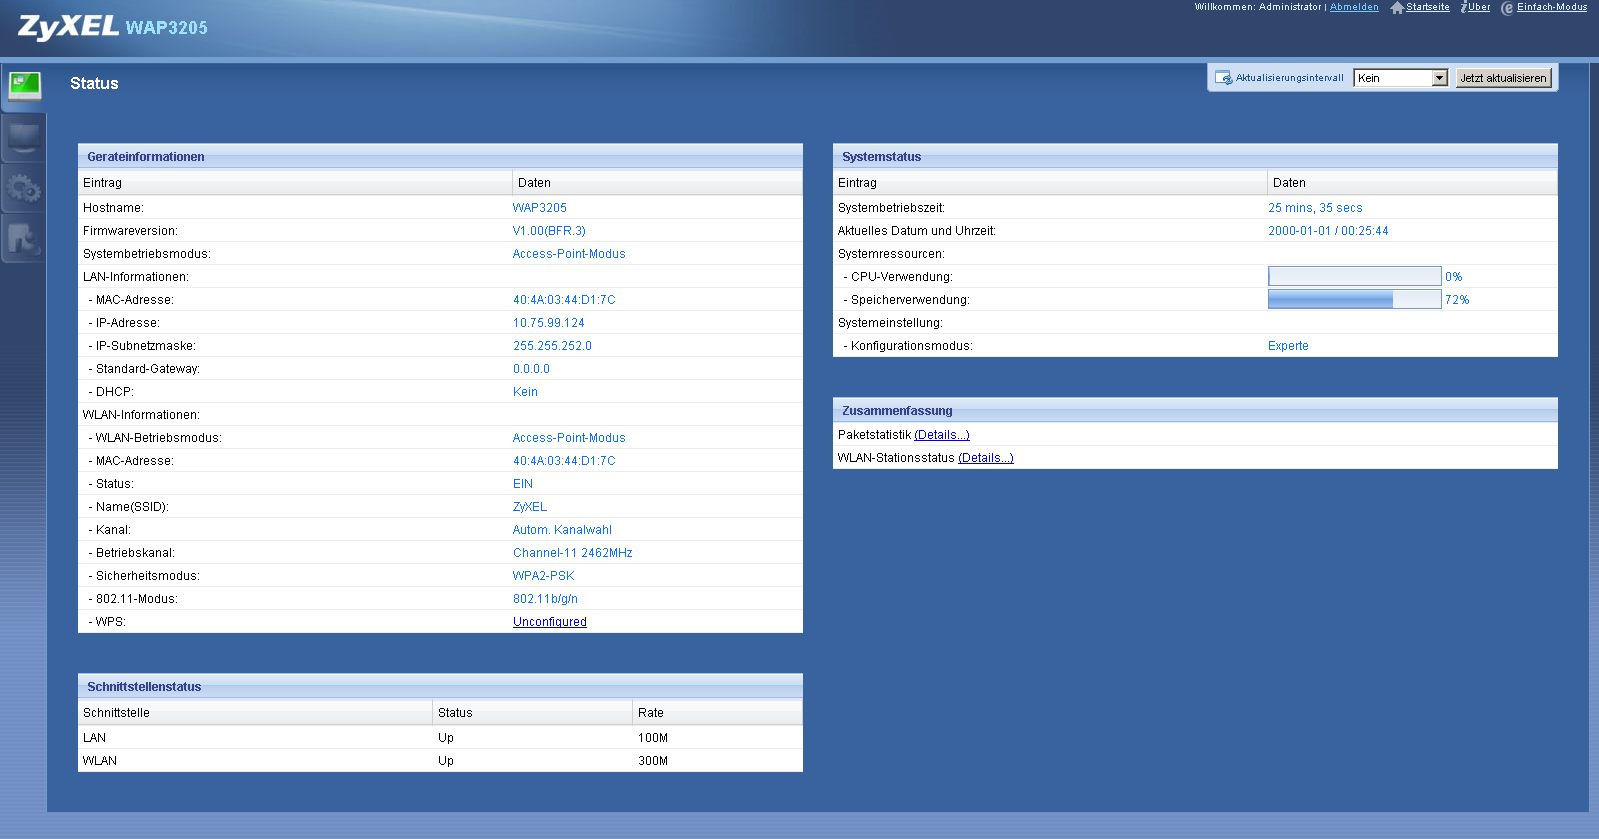Click firmware version V1.00(BFR.3)
1599x839 pixels.
tap(549, 231)
